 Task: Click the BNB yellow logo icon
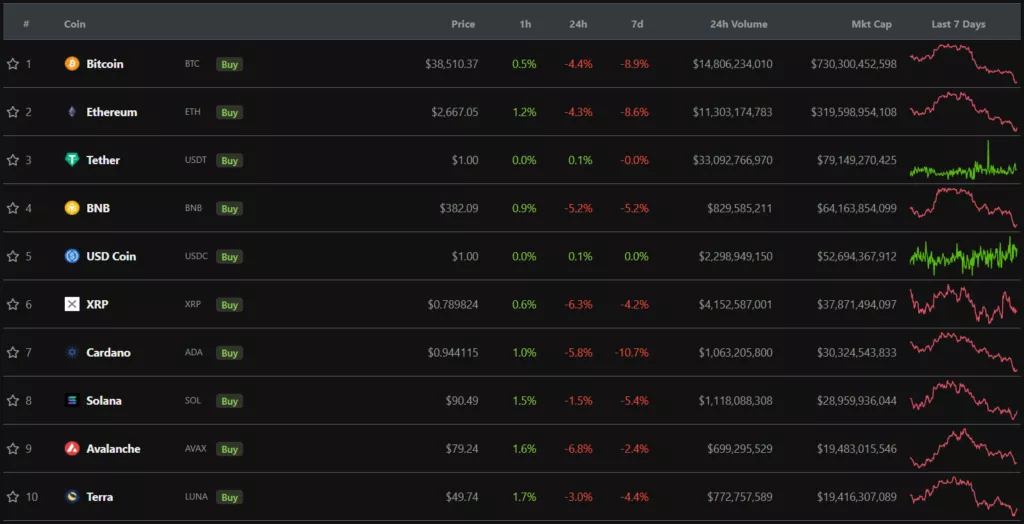pos(72,208)
